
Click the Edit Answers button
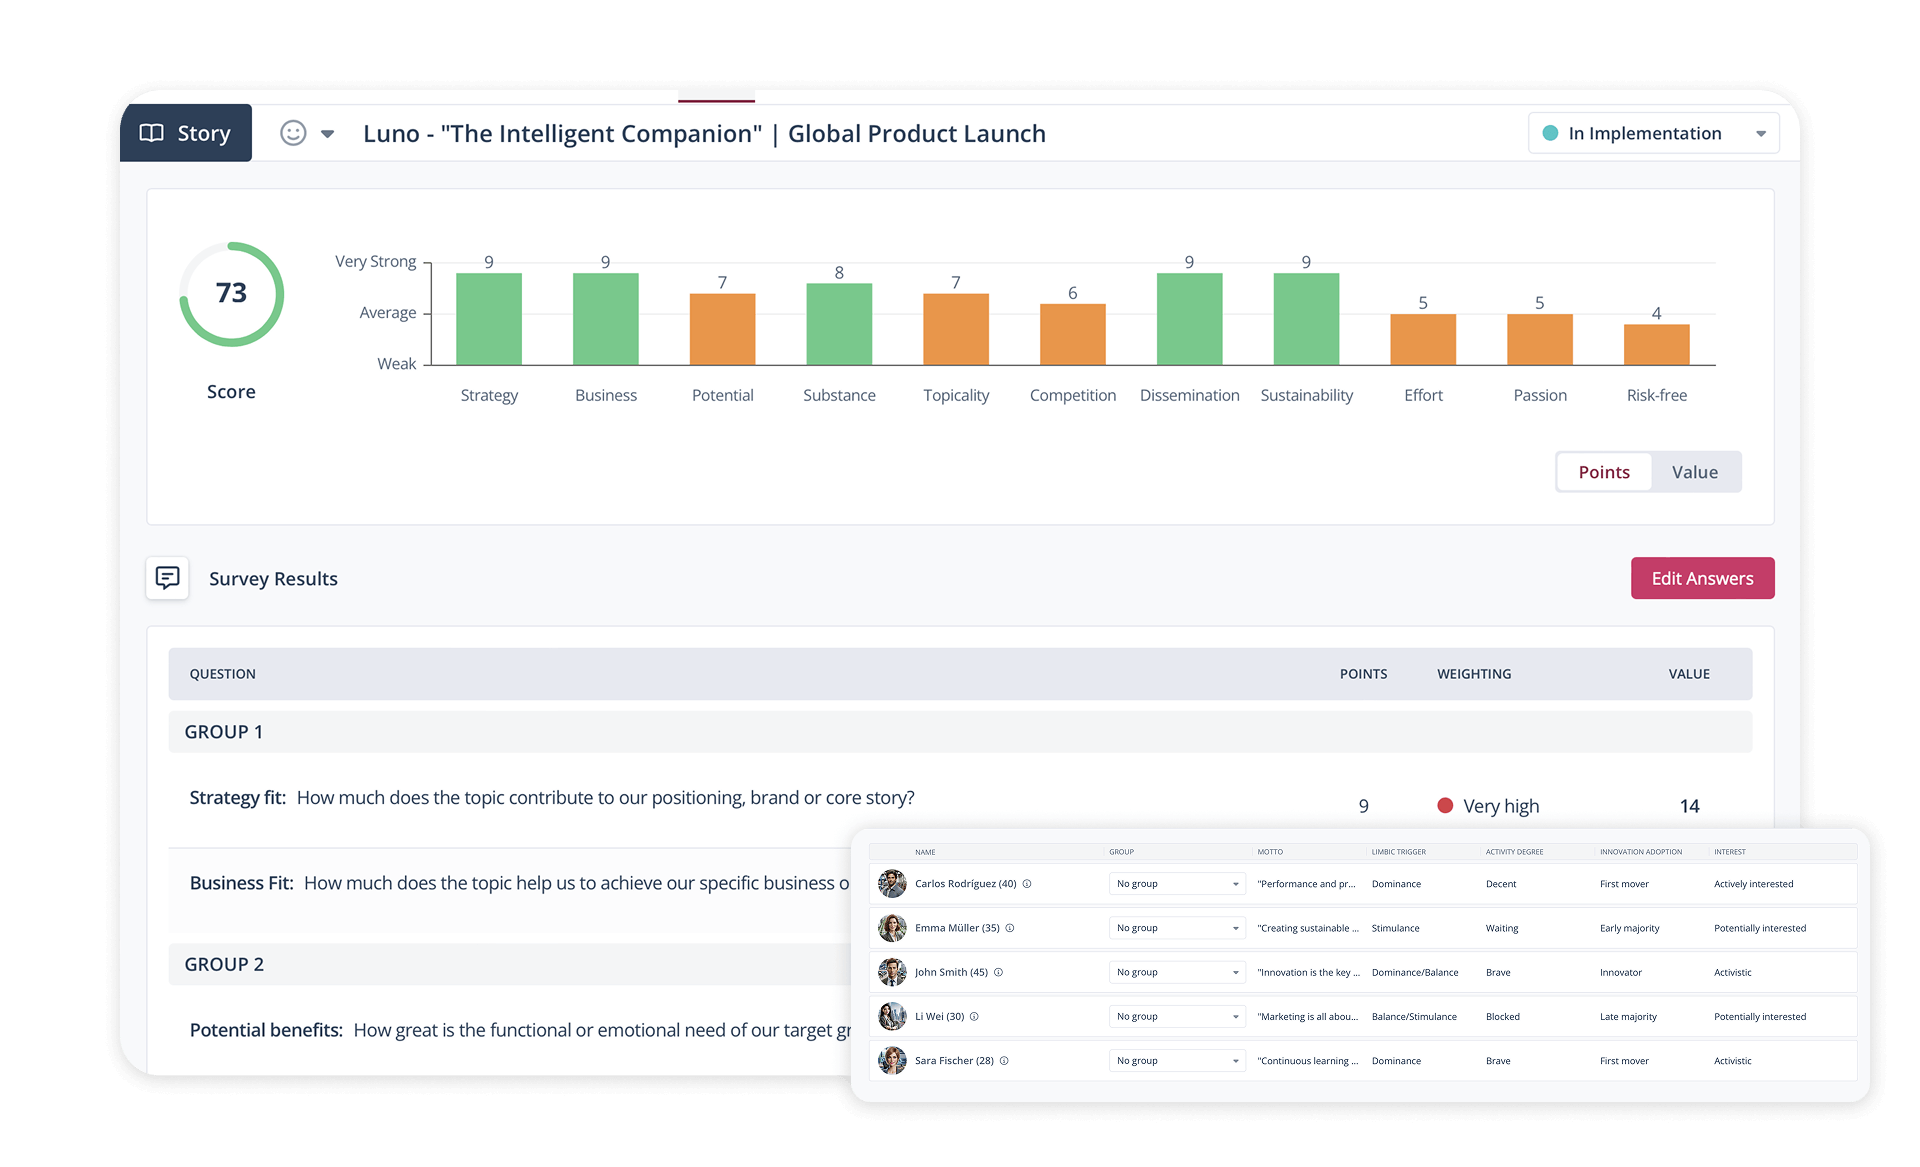1702,578
